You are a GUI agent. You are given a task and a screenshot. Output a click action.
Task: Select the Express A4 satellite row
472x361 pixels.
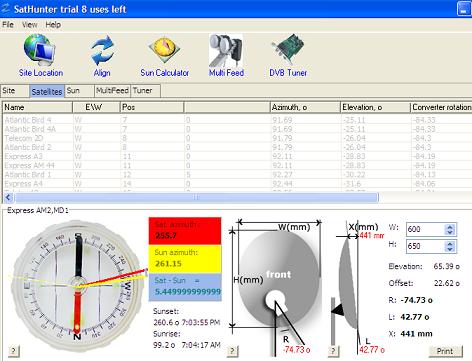click(x=237, y=184)
